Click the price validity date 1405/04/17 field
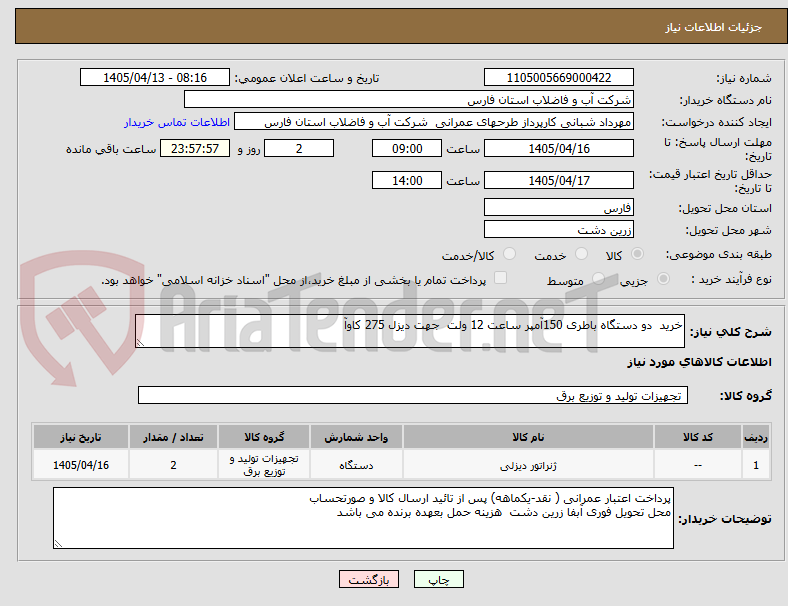The height and width of the screenshot is (606, 788). tap(559, 180)
